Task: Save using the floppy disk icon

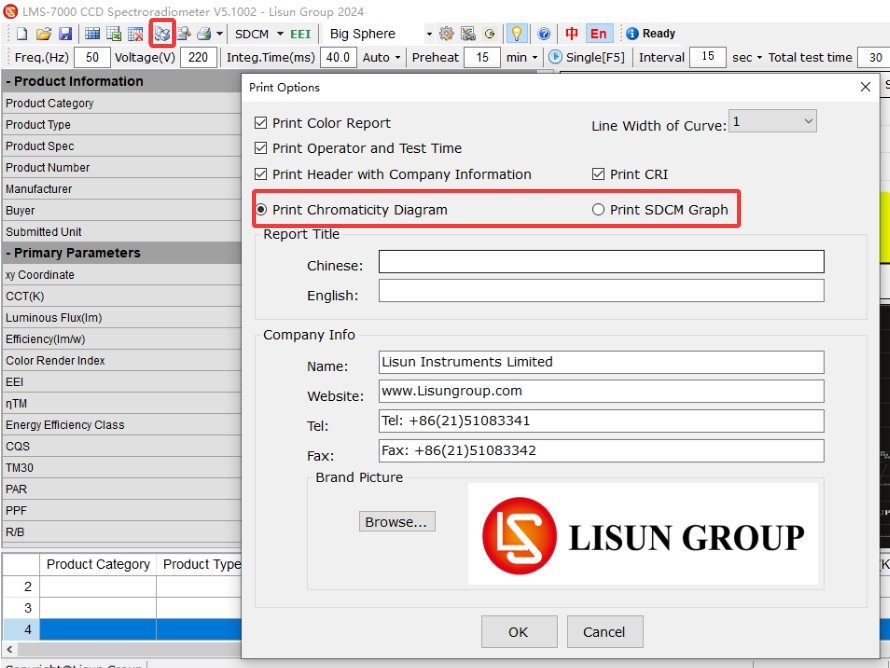Action: 65,34
